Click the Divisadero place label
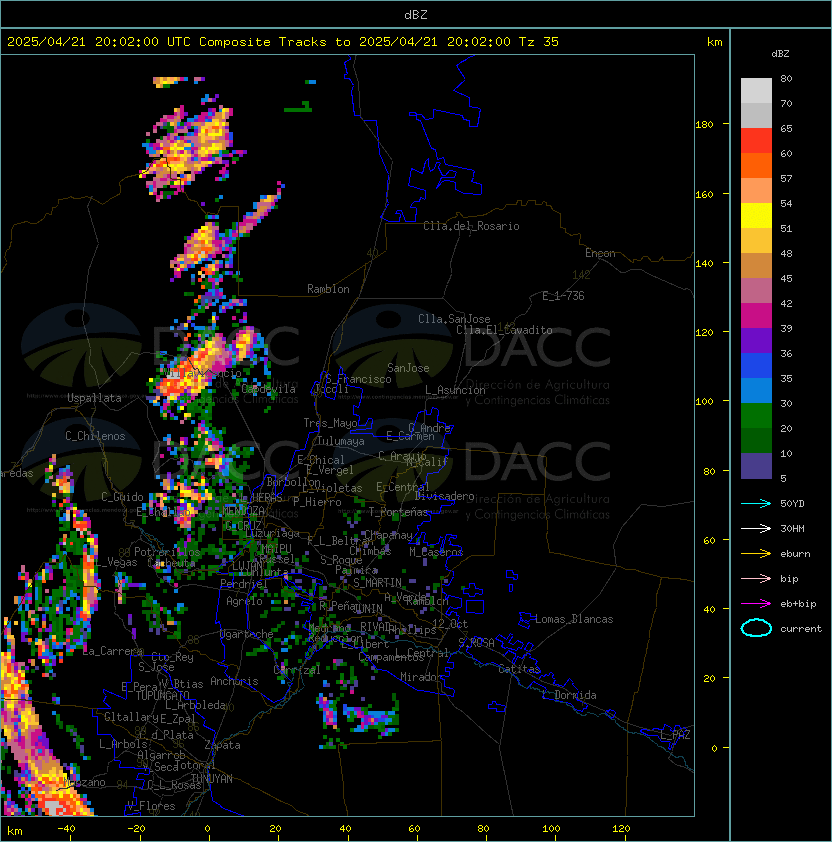The image size is (832, 842). point(444,496)
